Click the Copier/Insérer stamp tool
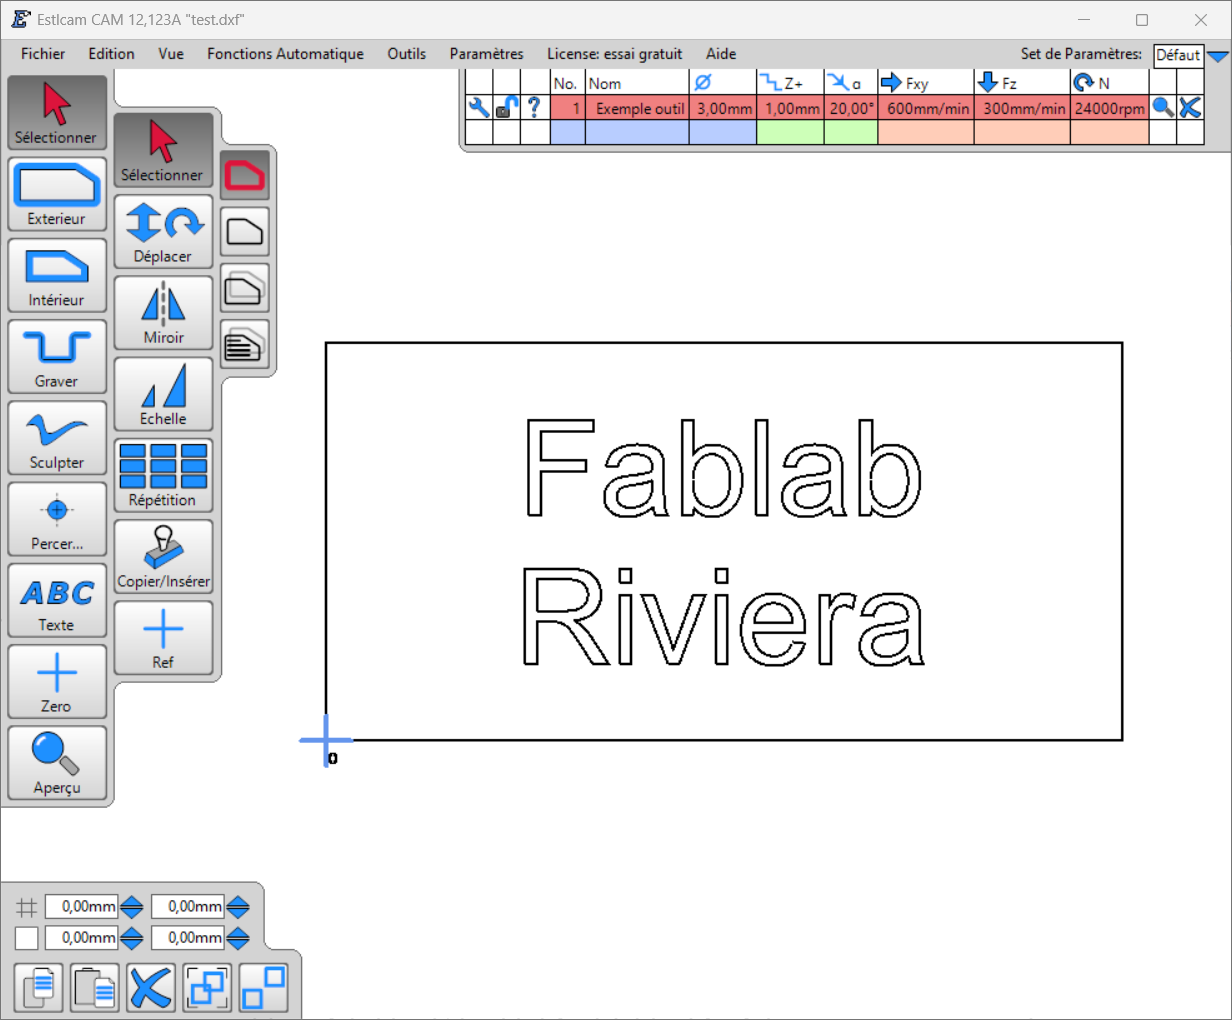Viewport: 1232px width, 1020px height. pos(163,556)
